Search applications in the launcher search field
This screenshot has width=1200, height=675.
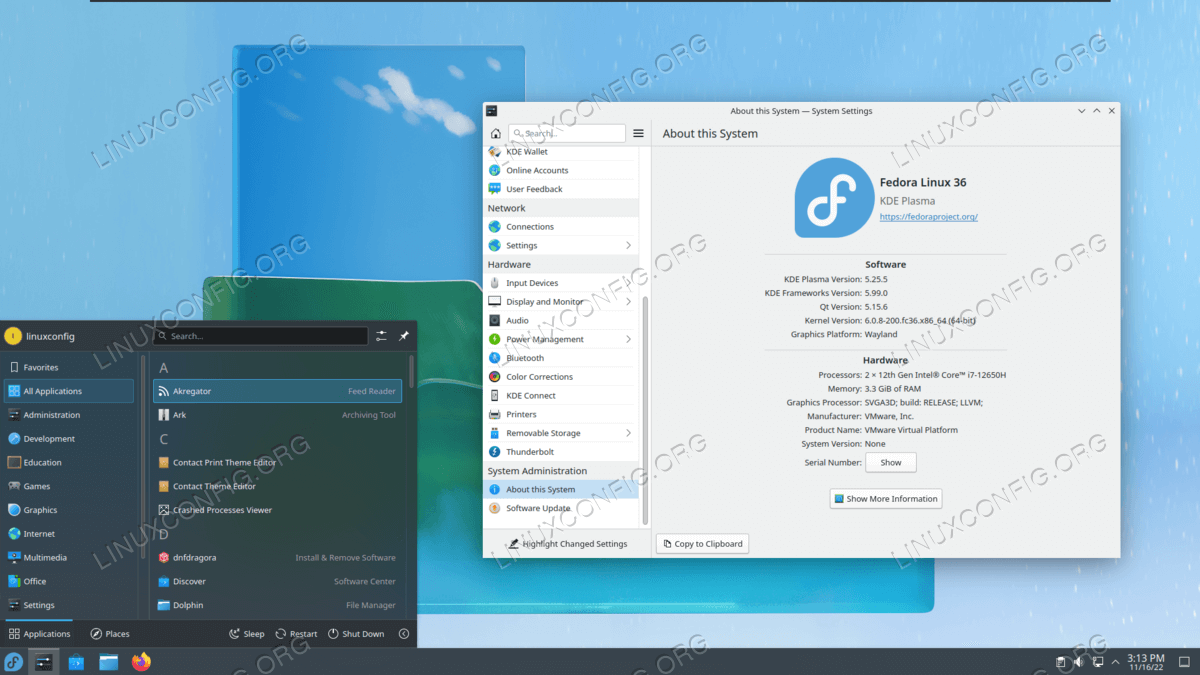[x=261, y=336]
